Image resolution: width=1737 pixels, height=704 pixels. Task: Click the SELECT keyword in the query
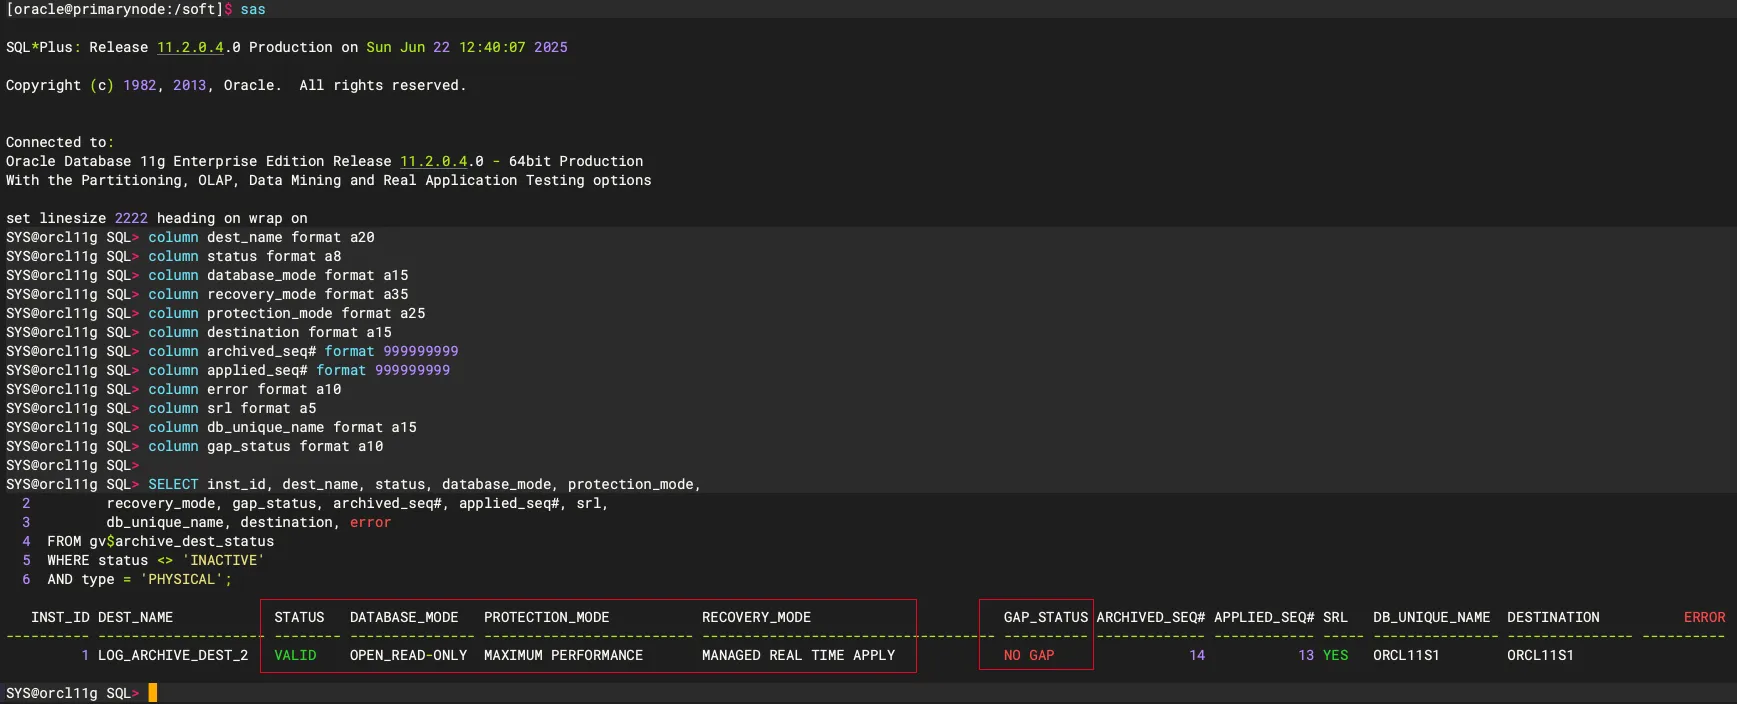pyautogui.click(x=173, y=484)
